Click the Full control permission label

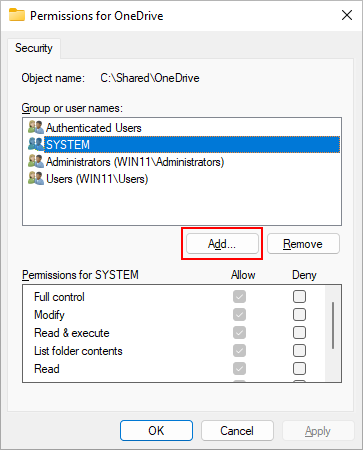(x=59, y=297)
